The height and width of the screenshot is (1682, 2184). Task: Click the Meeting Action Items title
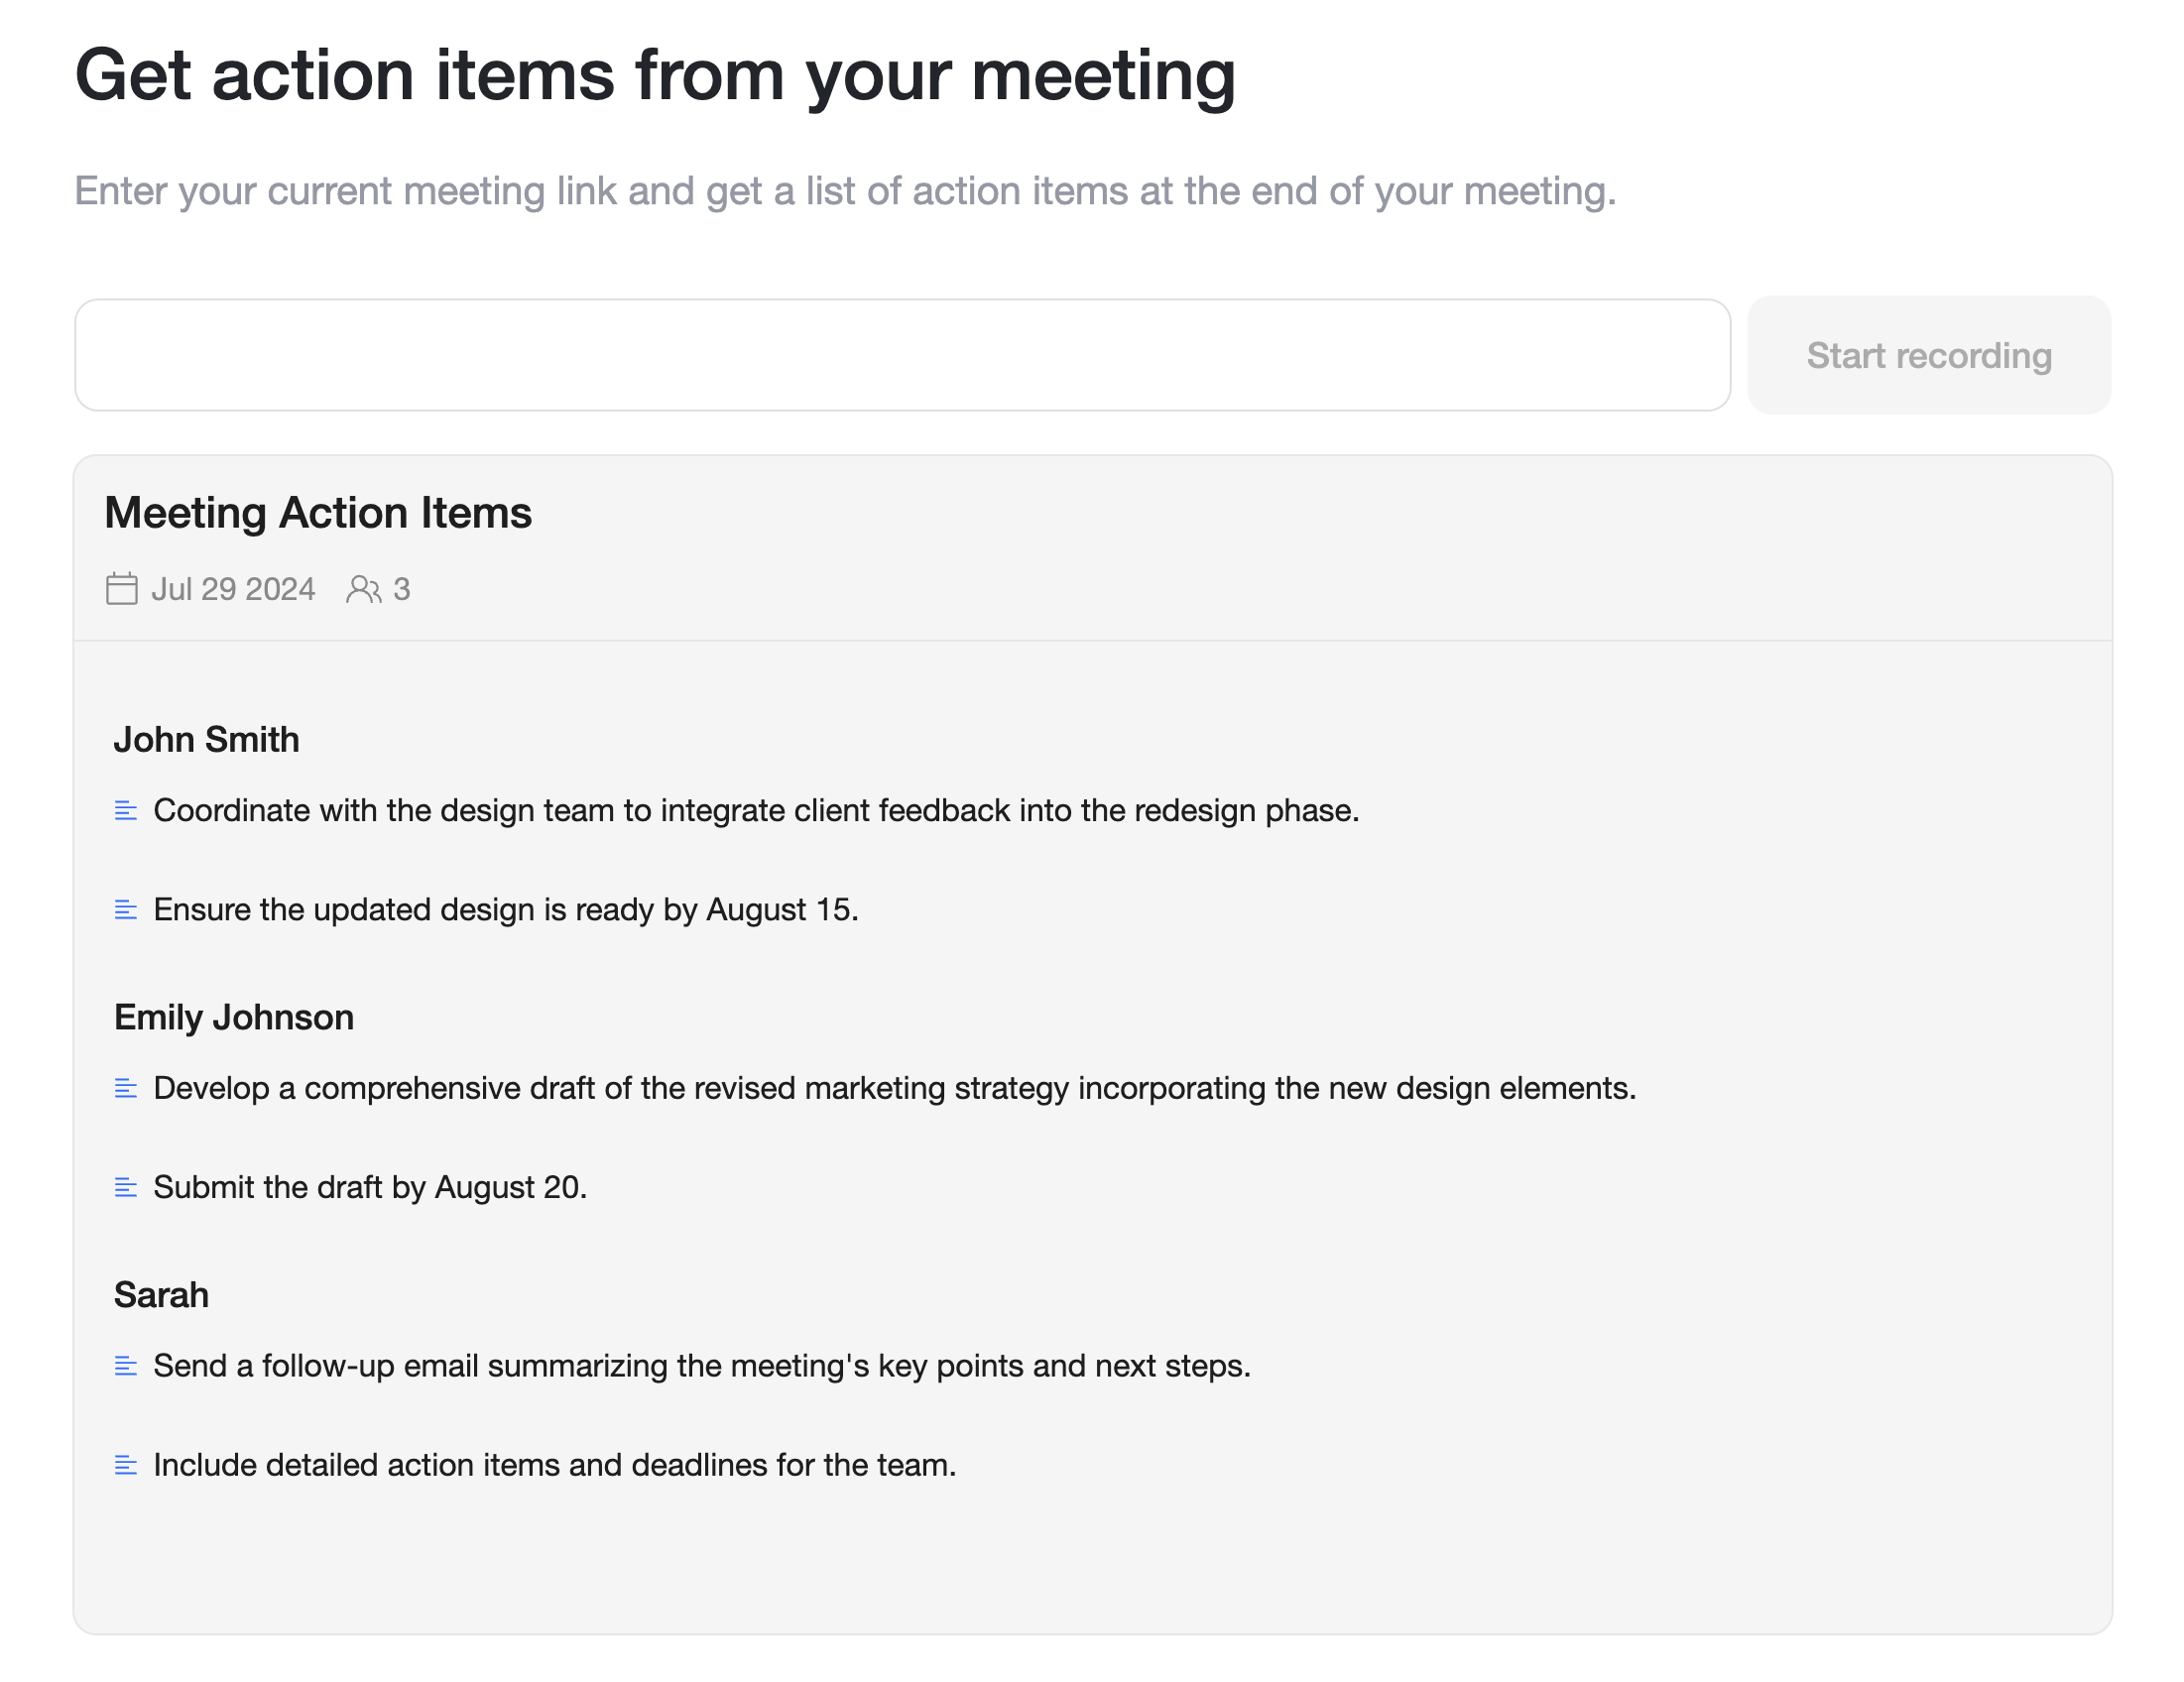[x=318, y=513]
